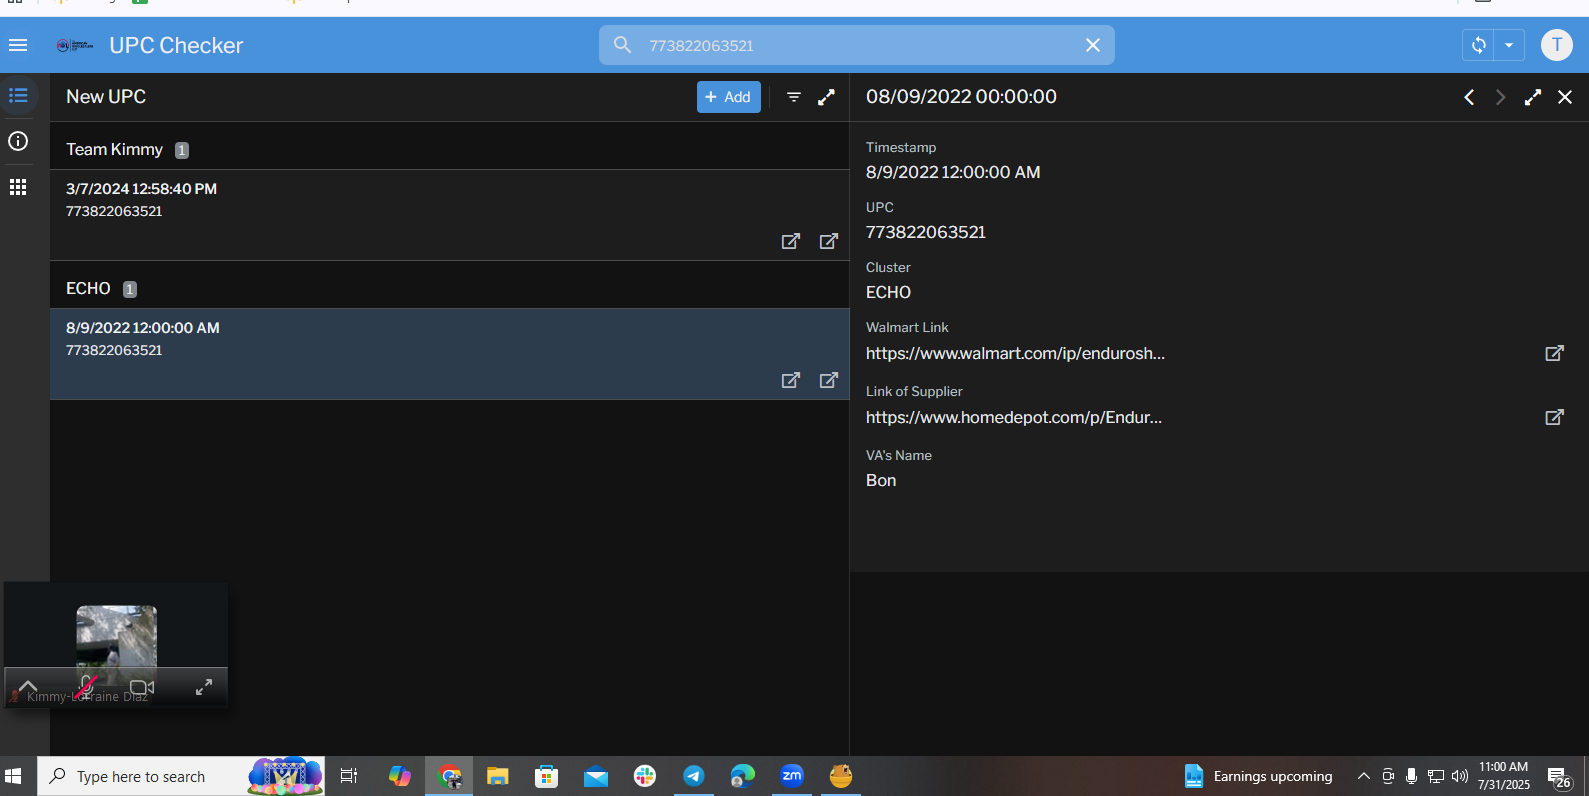Click the right link icon in the 8/9/2022 row

coord(829,380)
